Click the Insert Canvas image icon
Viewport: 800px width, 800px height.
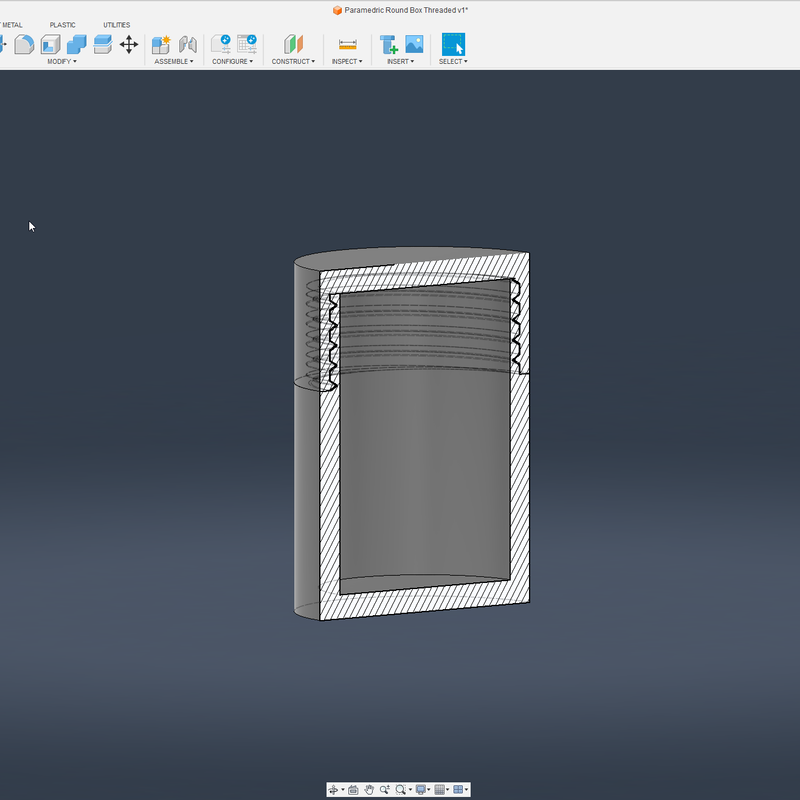click(x=414, y=44)
